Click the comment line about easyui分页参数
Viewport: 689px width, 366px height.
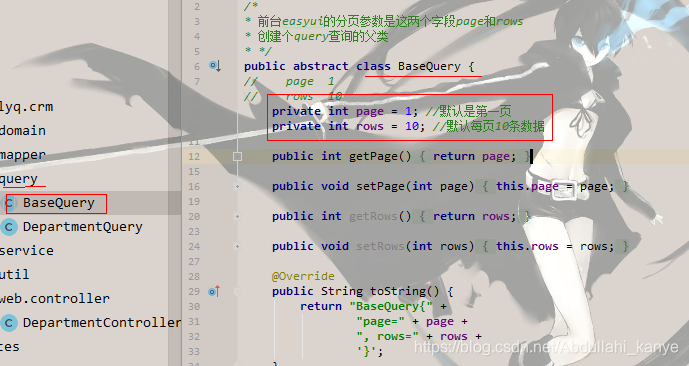point(384,21)
